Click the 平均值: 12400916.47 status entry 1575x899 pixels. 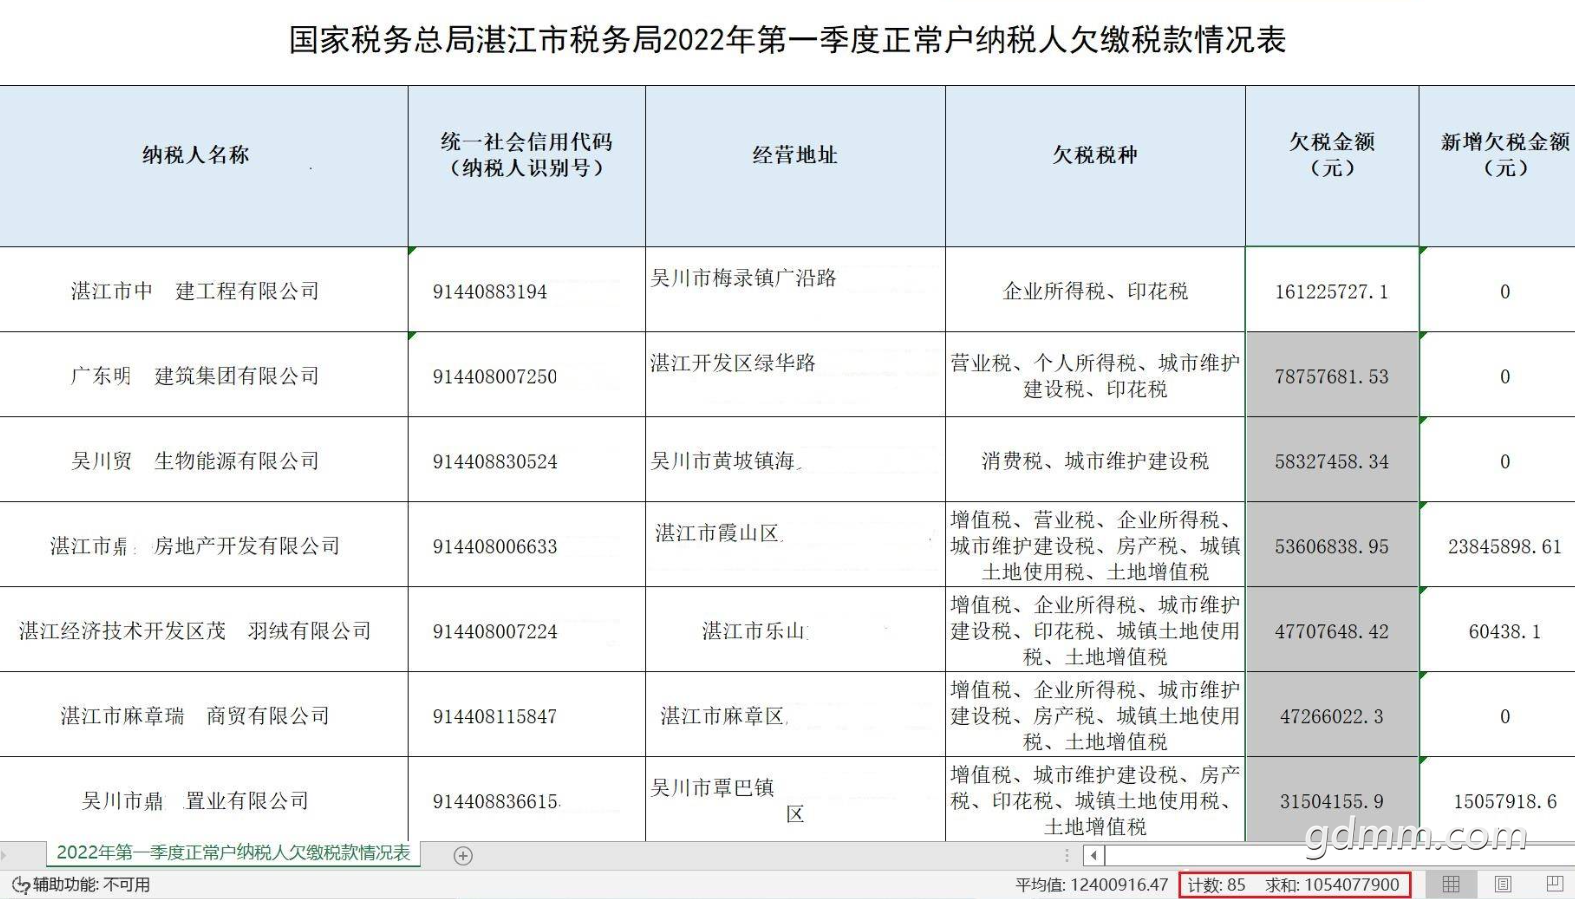tap(1091, 885)
